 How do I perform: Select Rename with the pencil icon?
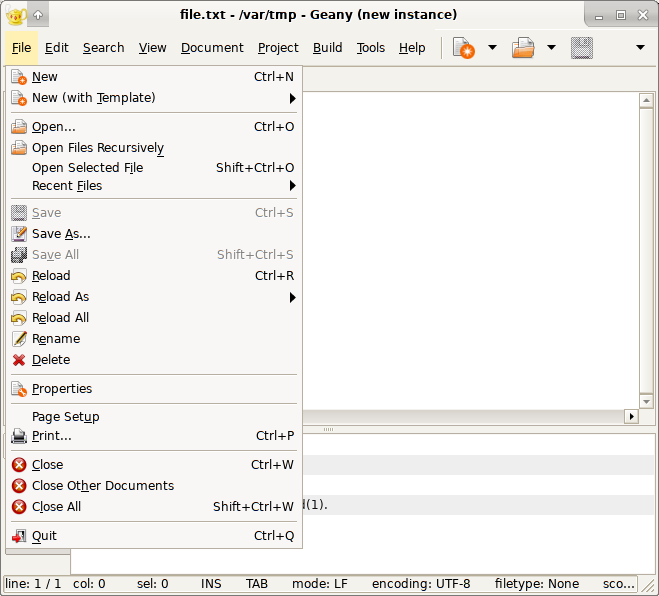[55, 339]
